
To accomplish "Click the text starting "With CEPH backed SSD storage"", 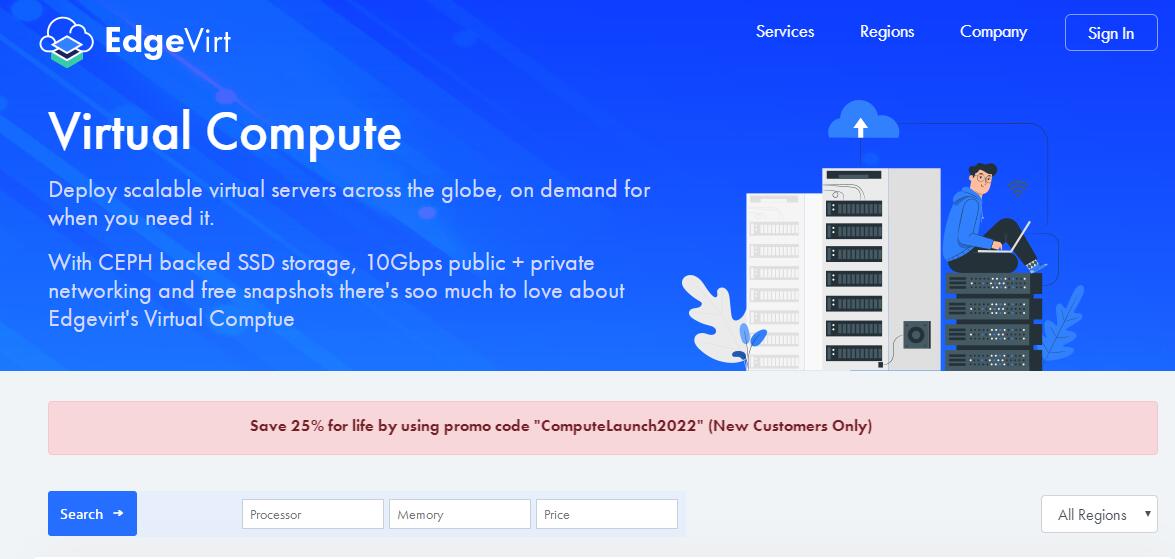I will 336,291.
